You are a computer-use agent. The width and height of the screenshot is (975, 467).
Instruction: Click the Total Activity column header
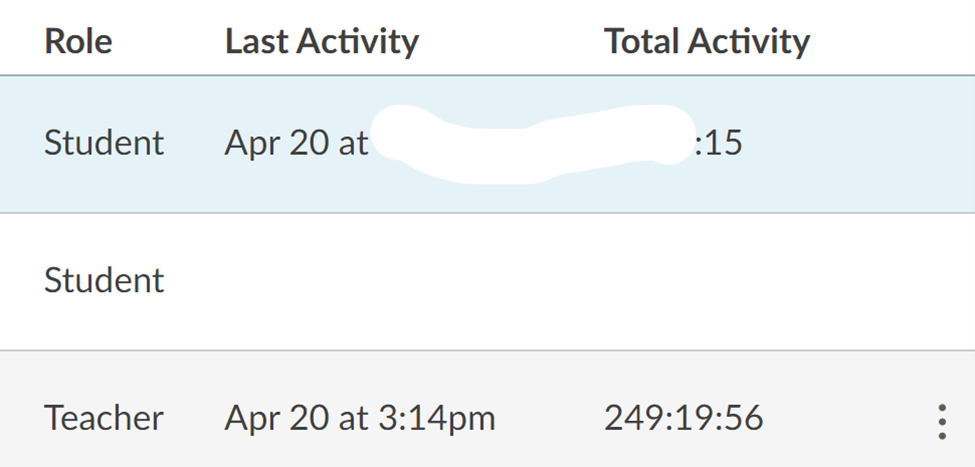[706, 41]
